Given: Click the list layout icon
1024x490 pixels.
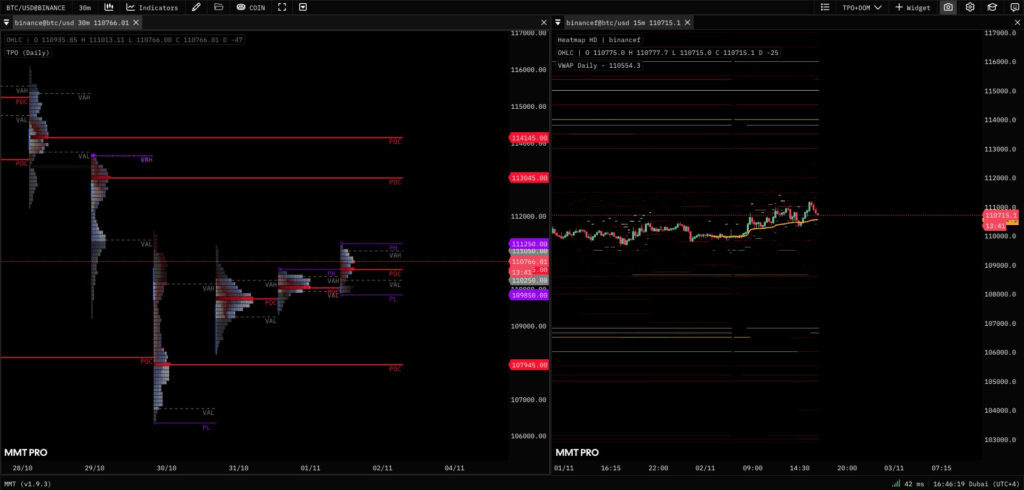Looking at the screenshot, I should pyautogui.click(x=825, y=7).
